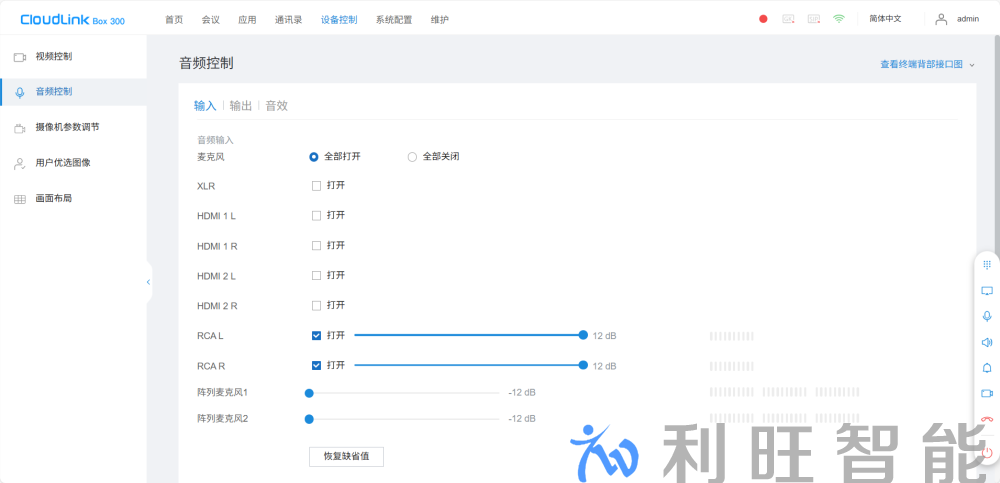Click the admin user avatar icon

pos(941,19)
